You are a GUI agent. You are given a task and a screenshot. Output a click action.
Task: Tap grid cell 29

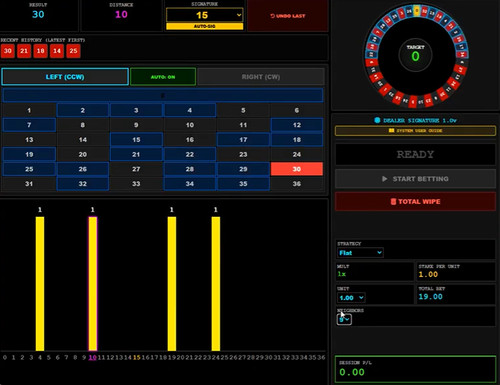click(x=243, y=169)
